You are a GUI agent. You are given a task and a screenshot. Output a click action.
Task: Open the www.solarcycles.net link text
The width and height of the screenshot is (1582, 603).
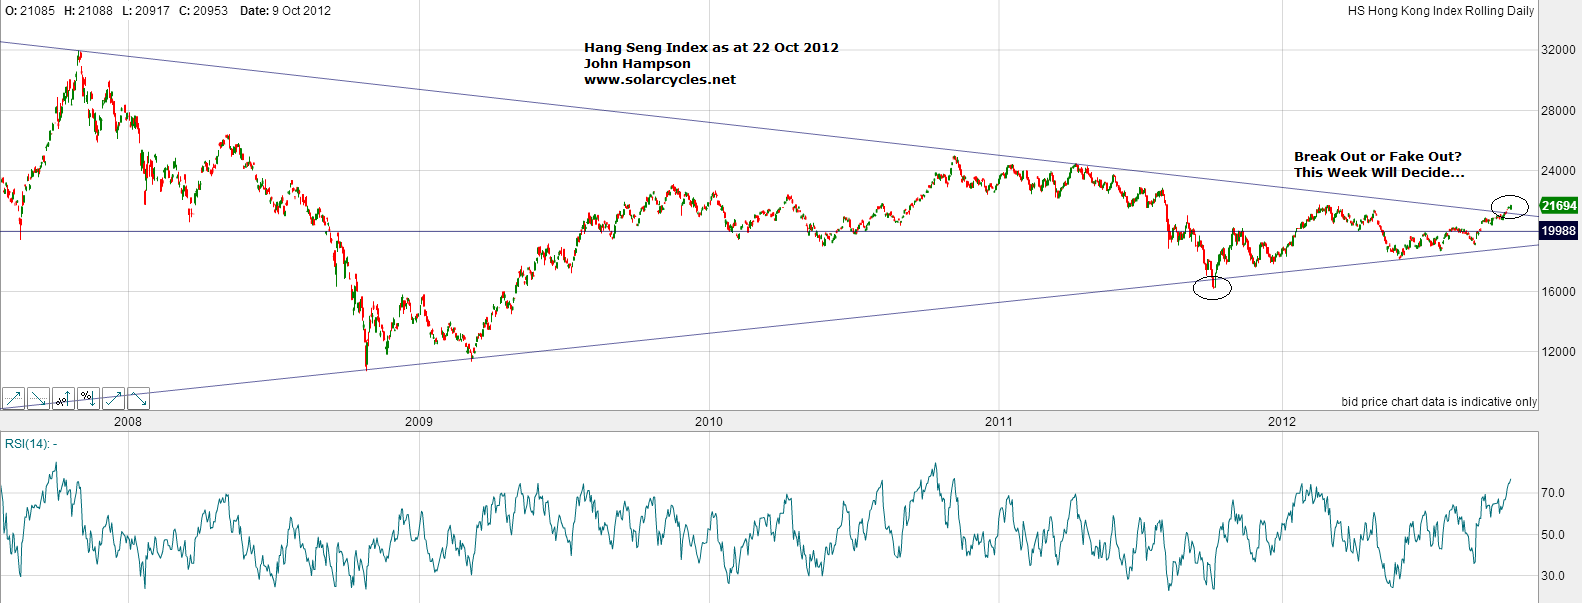(x=659, y=80)
